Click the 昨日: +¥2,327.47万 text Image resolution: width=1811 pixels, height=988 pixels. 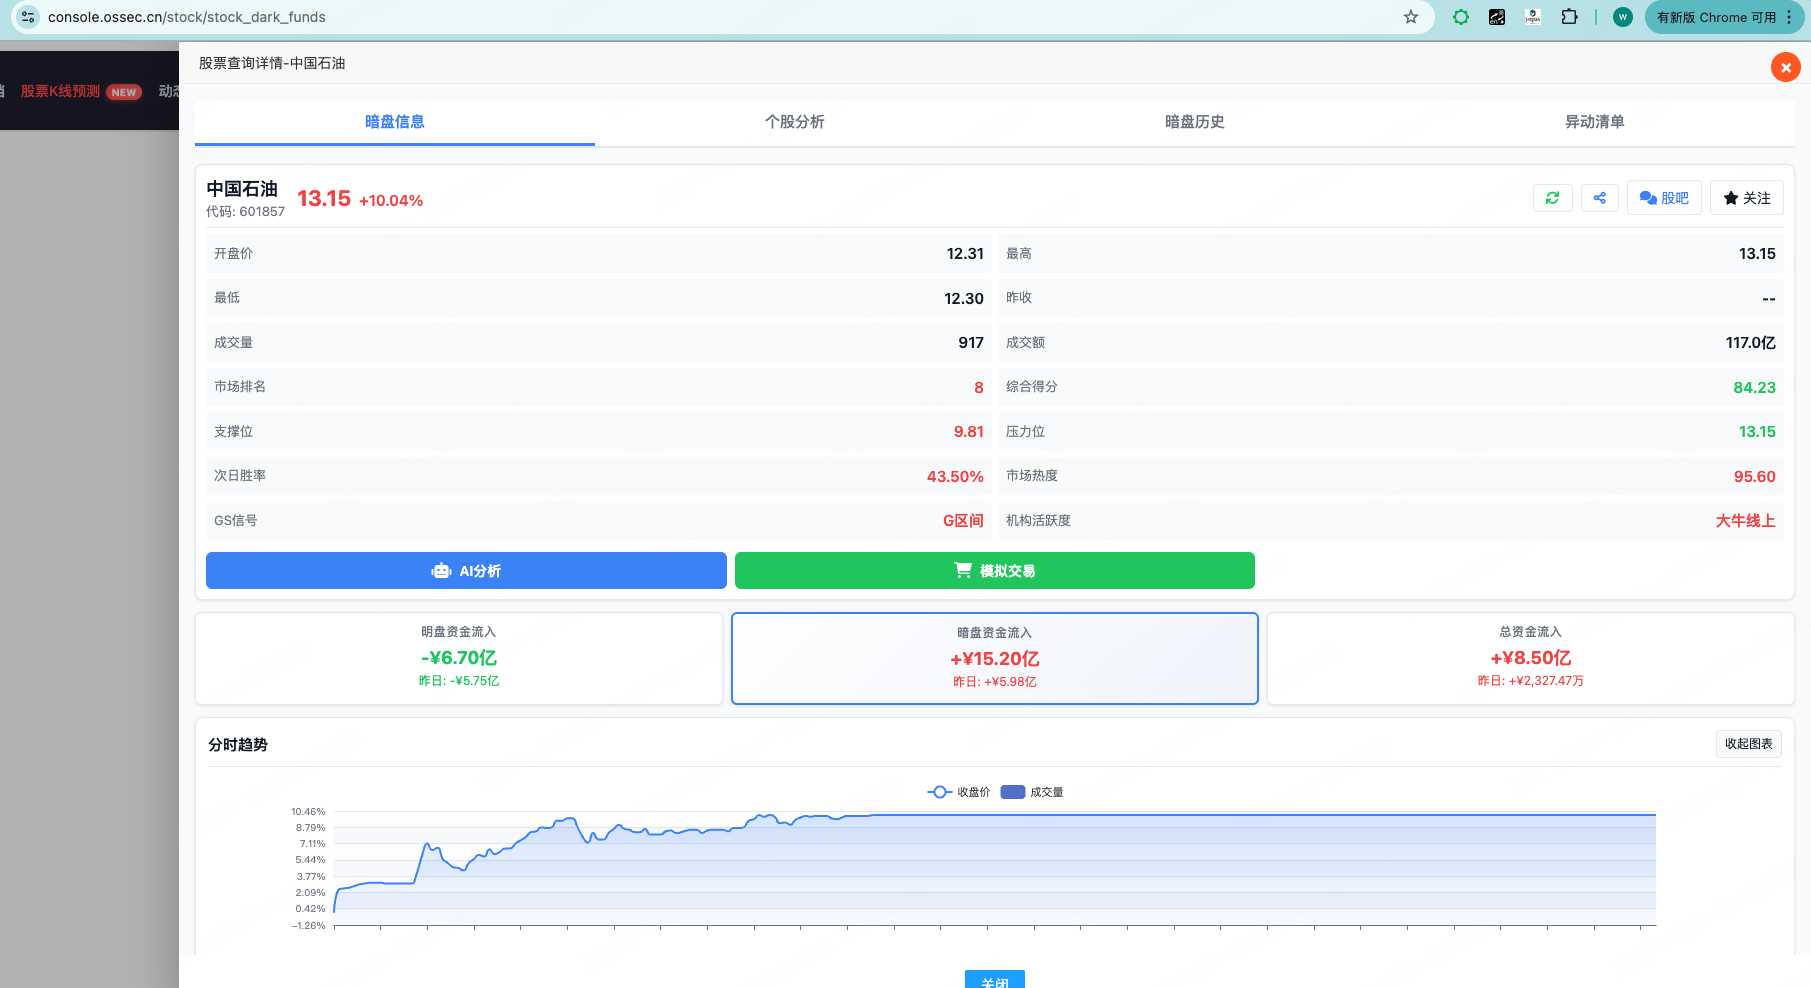pos(1531,681)
